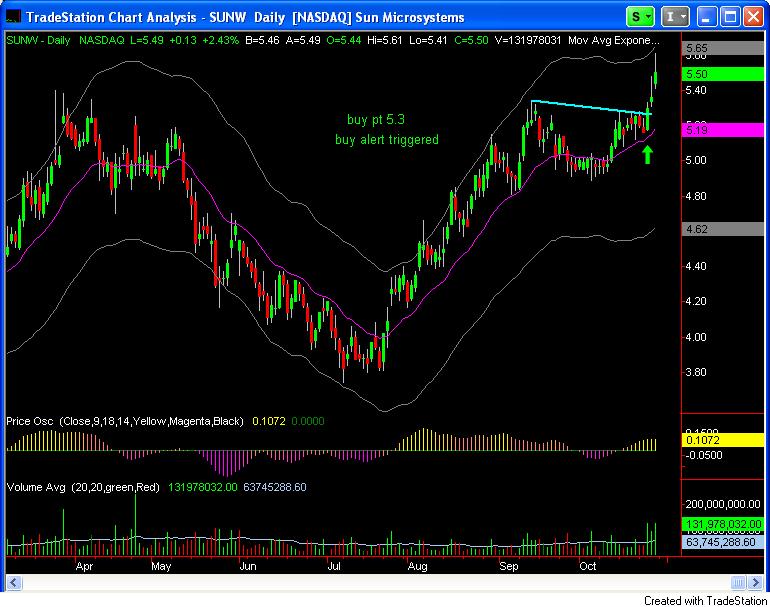The height and width of the screenshot is (607, 770).
Task: Click the bid 'B=5.46' value
Action: click(x=262, y=40)
